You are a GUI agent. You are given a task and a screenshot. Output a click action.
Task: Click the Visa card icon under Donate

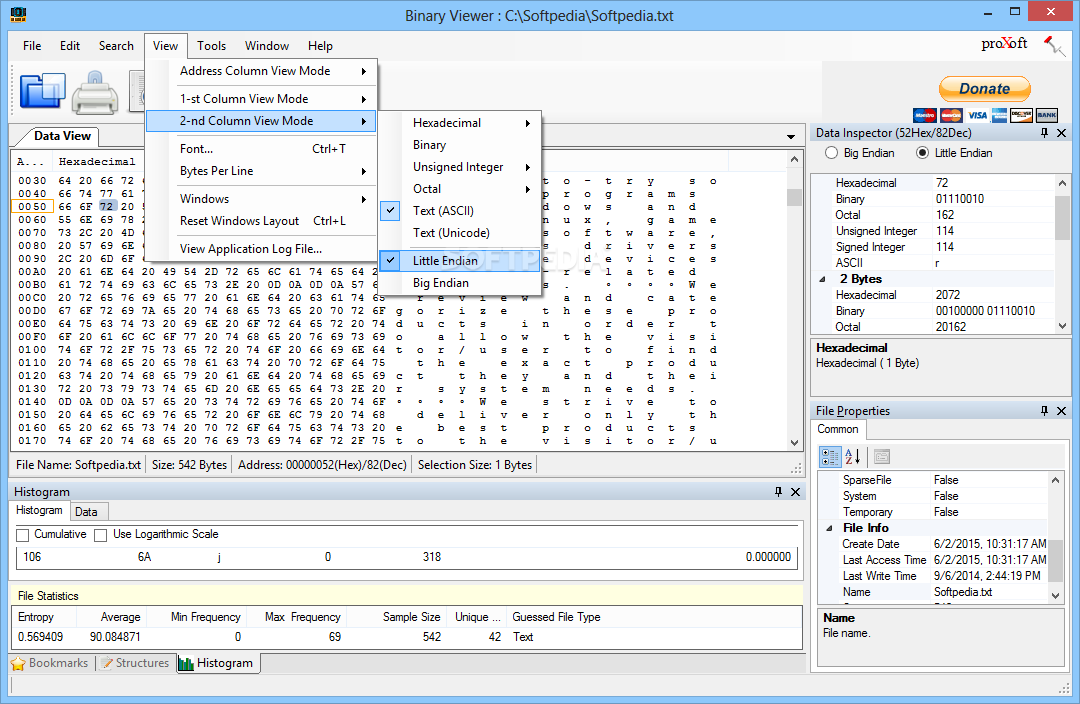click(x=977, y=115)
